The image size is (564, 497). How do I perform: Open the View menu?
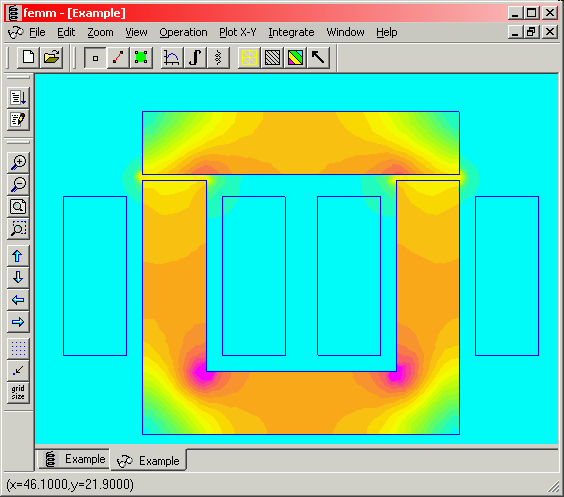(136, 32)
